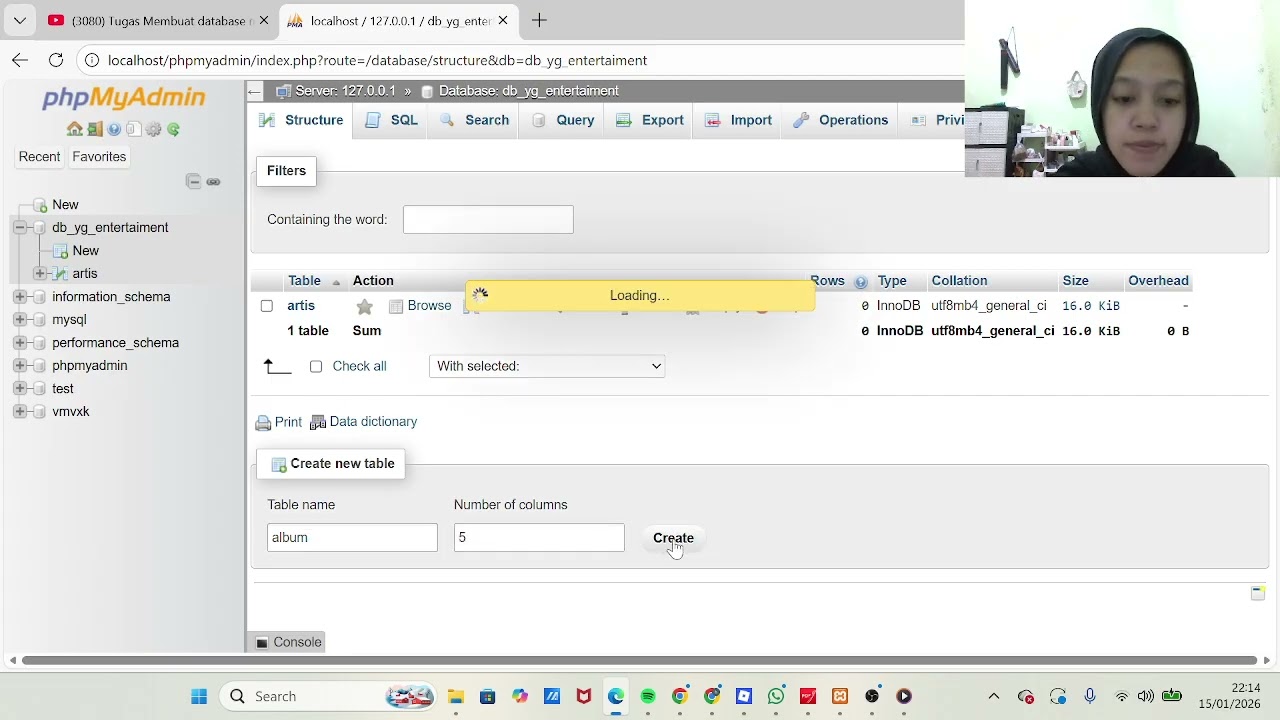Viewport: 1280px width, 720px height.
Task: Expand test database node
Action: pos(20,389)
